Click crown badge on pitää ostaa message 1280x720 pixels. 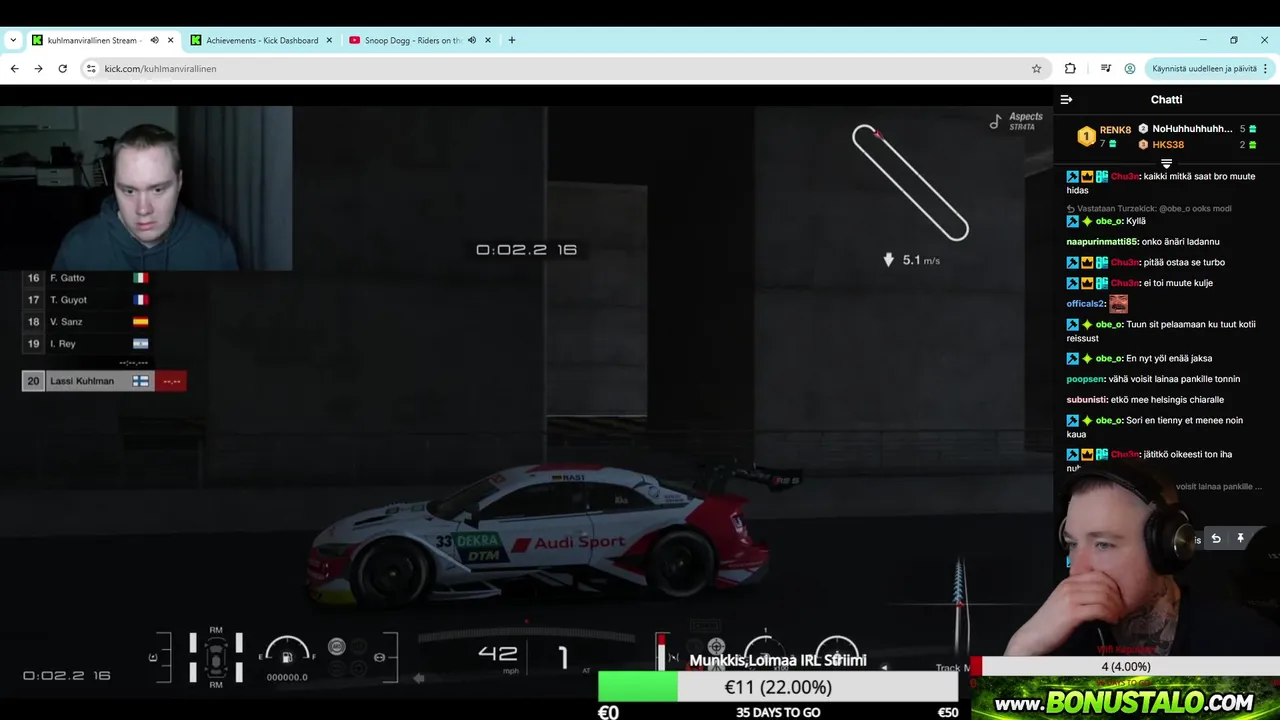click(1087, 262)
